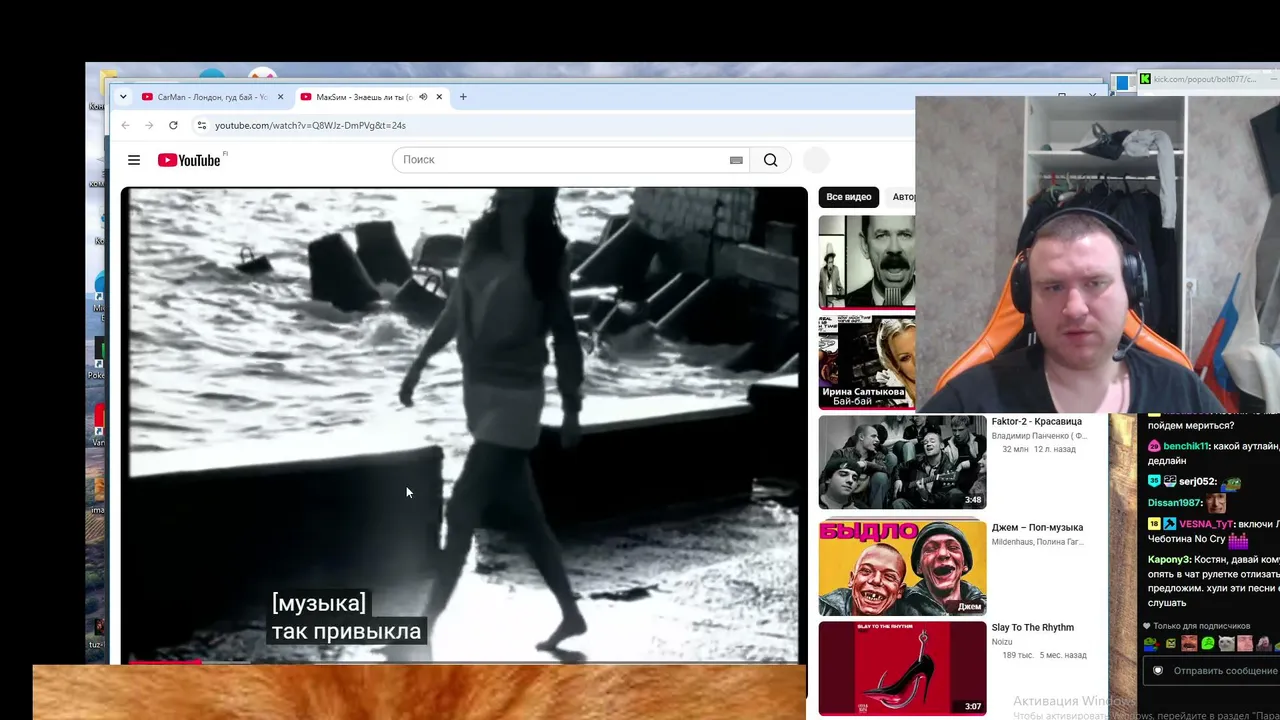Click the YouTube account avatar placeholder
The width and height of the screenshot is (1280, 720).
pyautogui.click(x=816, y=160)
